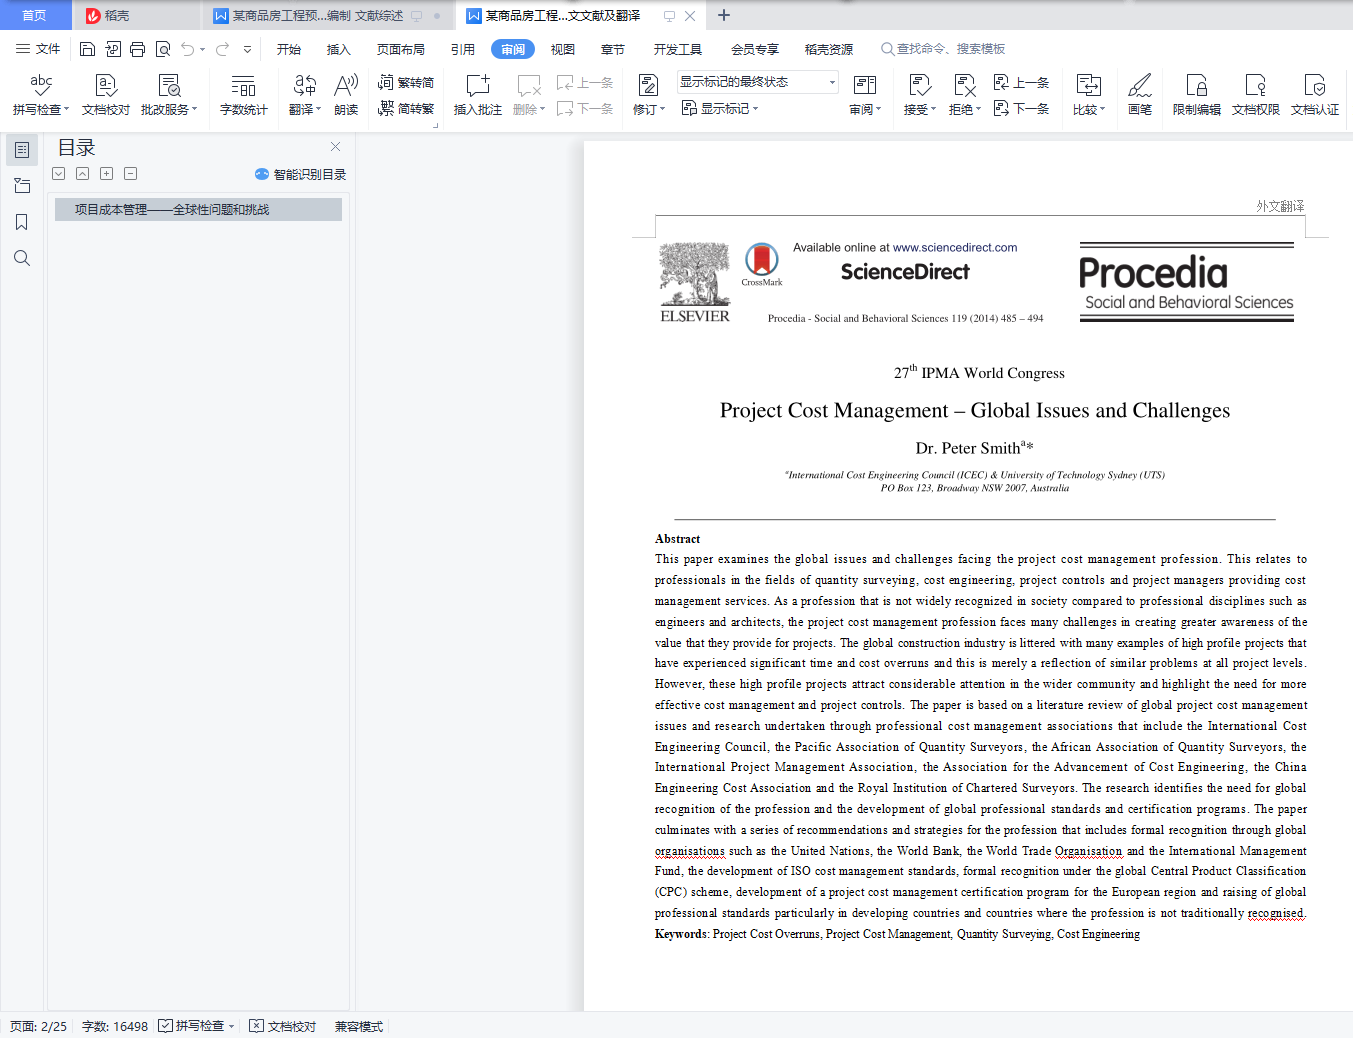Switch to the 开发工具 ribbon tab
Screen dimensions: 1353x1038
[x=678, y=49]
